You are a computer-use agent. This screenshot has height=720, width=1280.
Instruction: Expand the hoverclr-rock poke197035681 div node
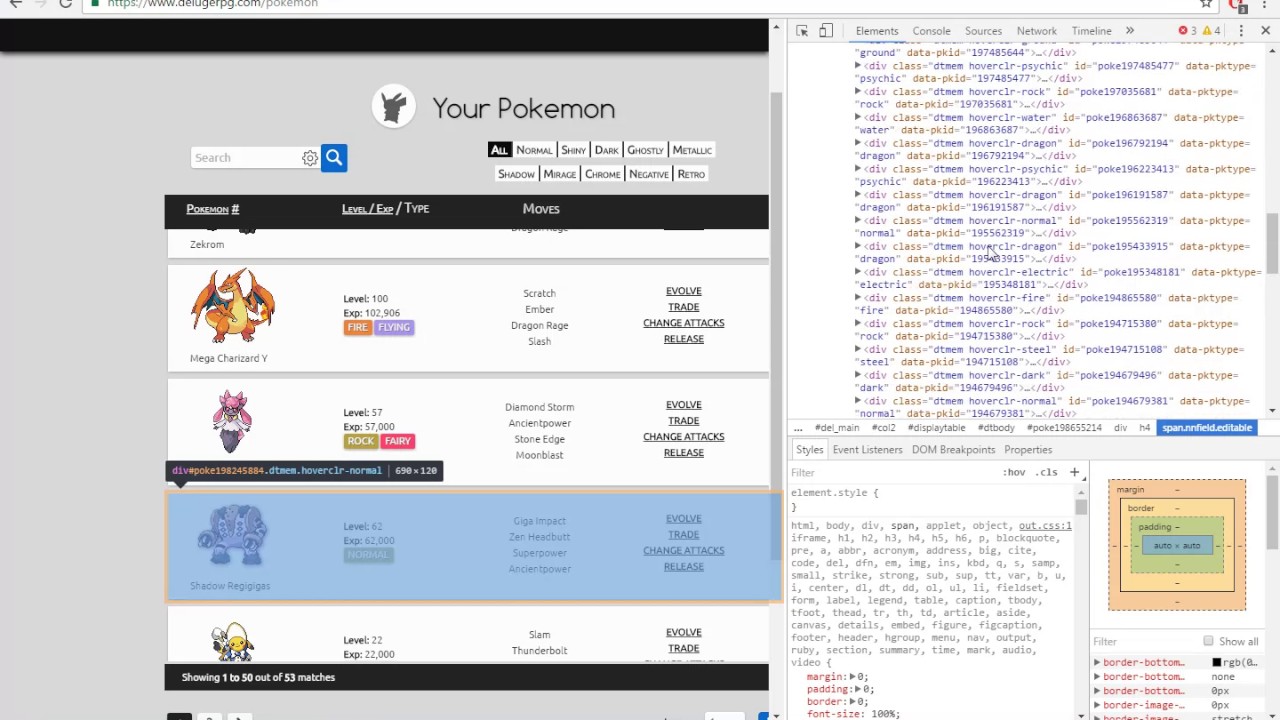[858, 92]
